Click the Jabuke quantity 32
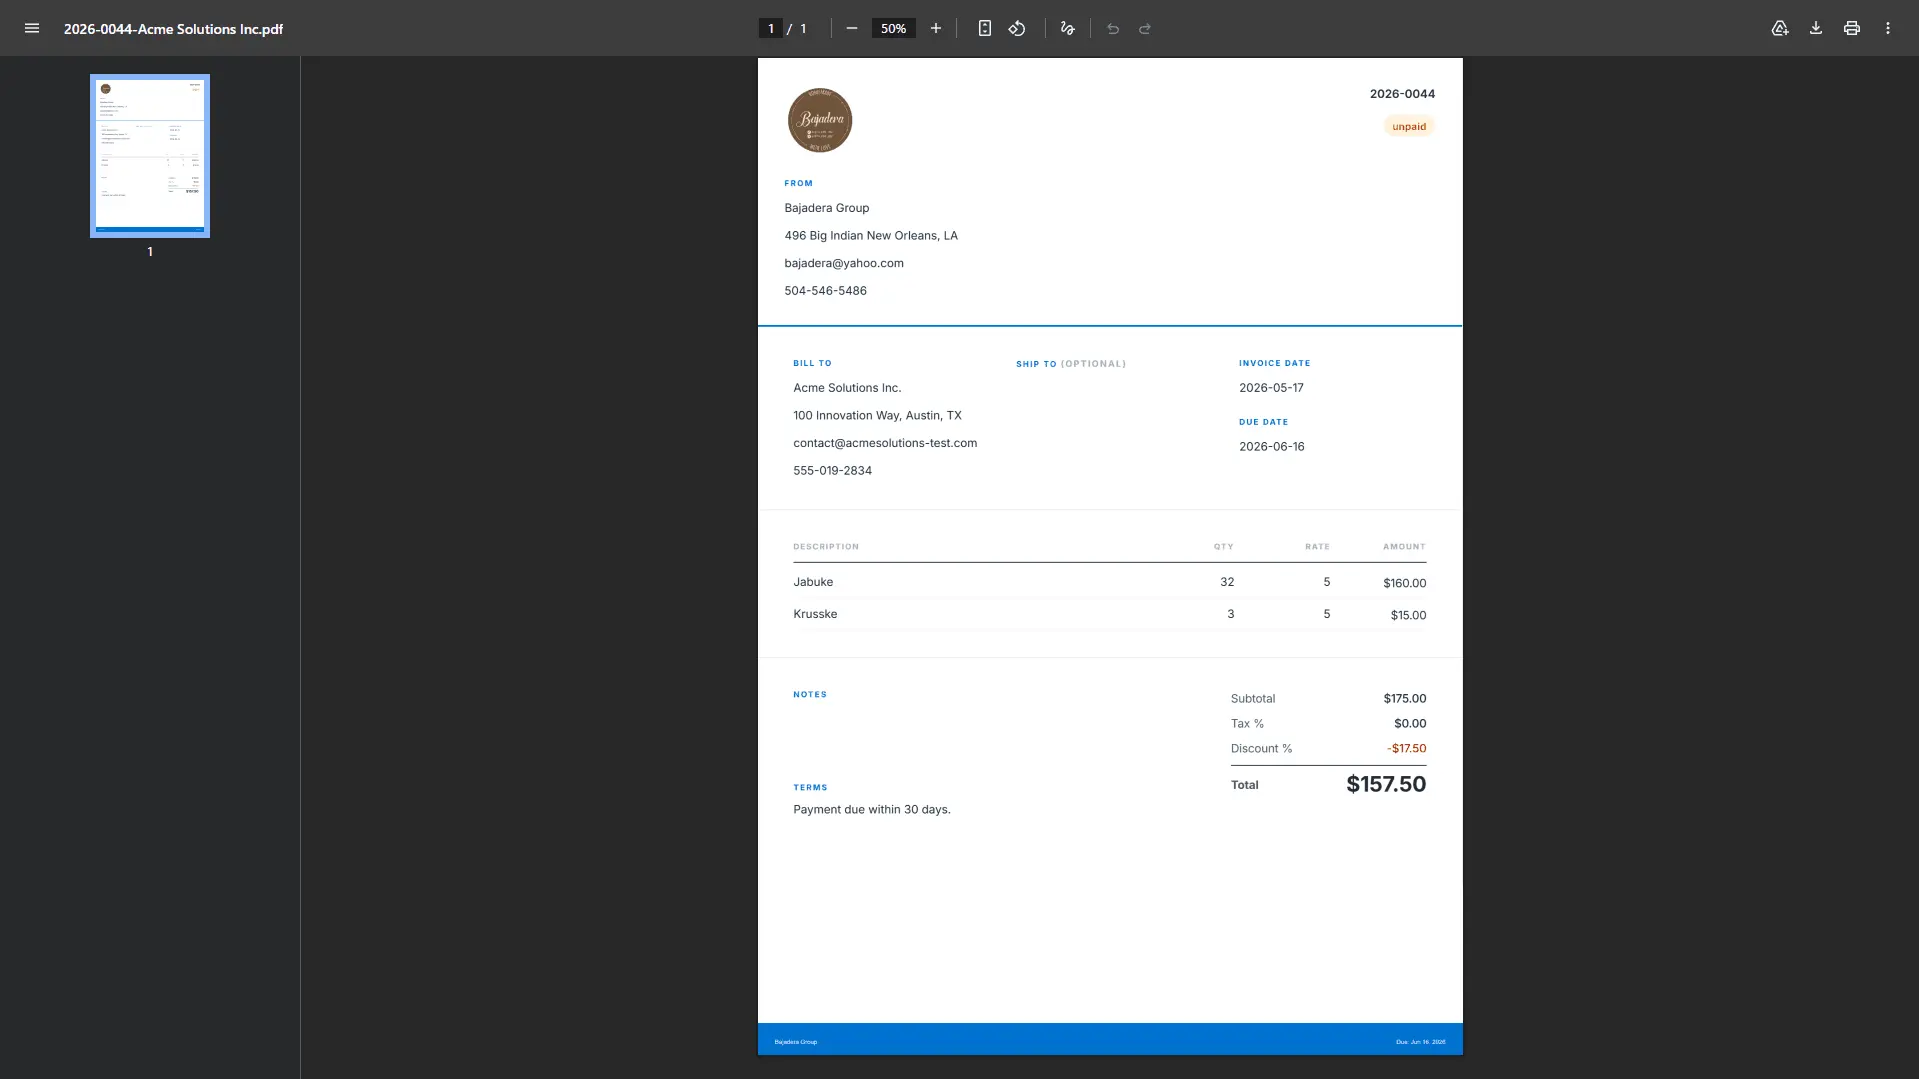The width and height of the screenshot is (1919, 1079). coord(1227,581)
